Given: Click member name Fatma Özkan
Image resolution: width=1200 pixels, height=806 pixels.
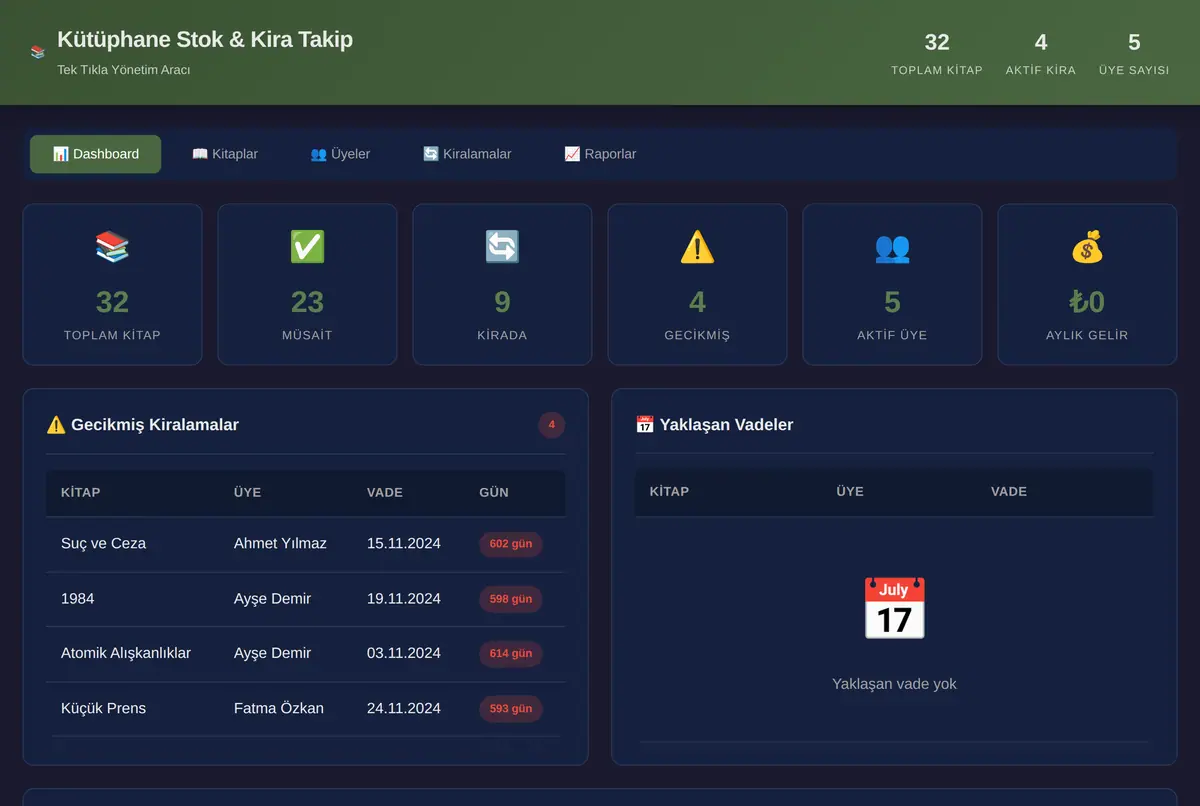Looking at the screenshot, I should pos(279,708).
